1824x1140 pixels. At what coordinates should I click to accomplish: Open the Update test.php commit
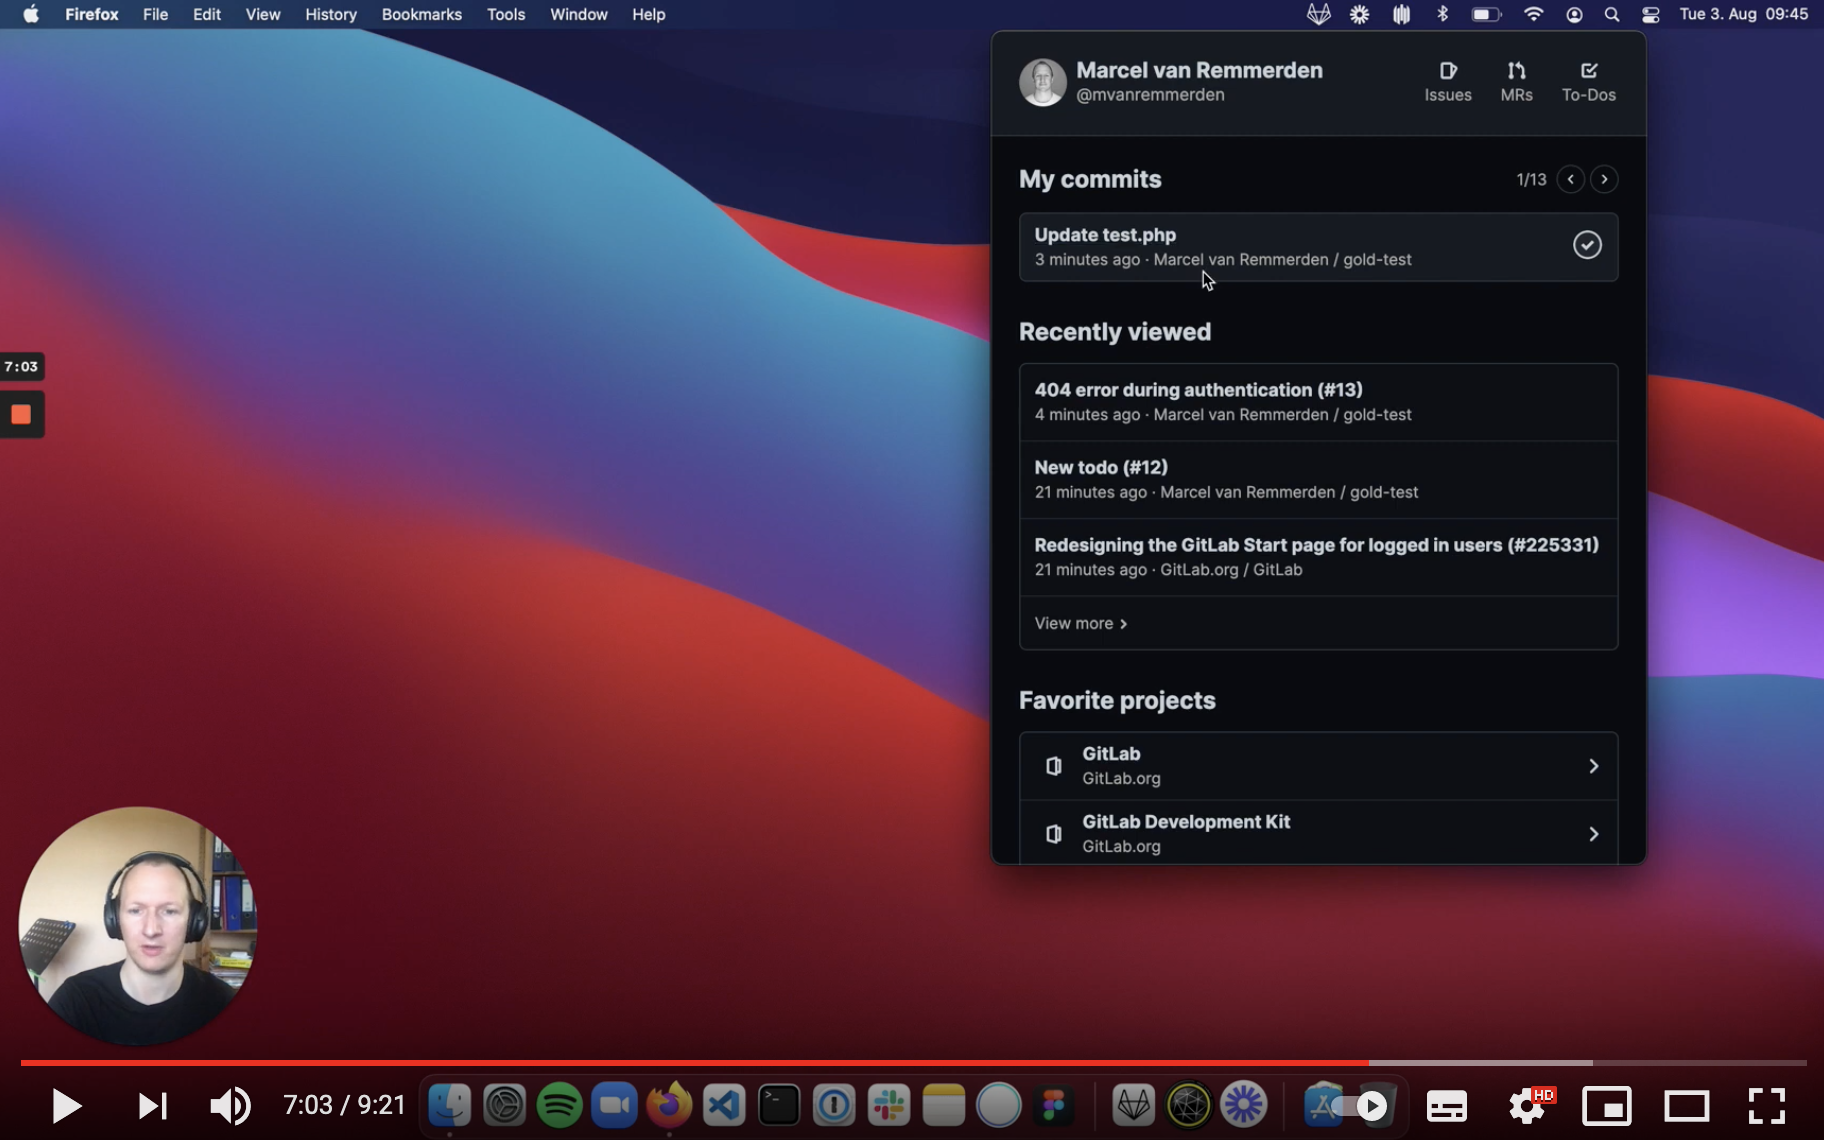(x=1318, y=247)
